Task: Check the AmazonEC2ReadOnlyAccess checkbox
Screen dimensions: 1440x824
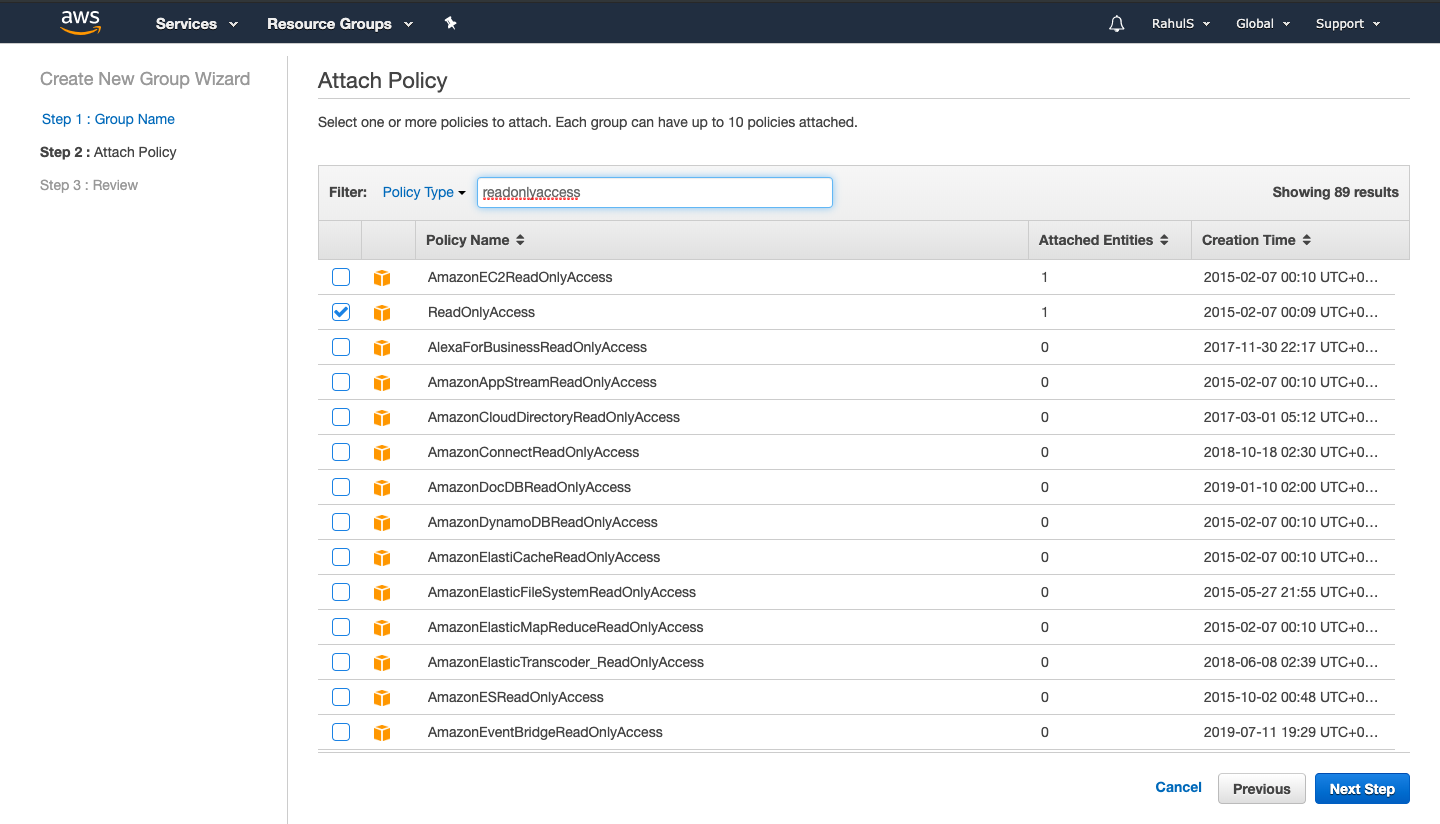Action: point(340,277)
